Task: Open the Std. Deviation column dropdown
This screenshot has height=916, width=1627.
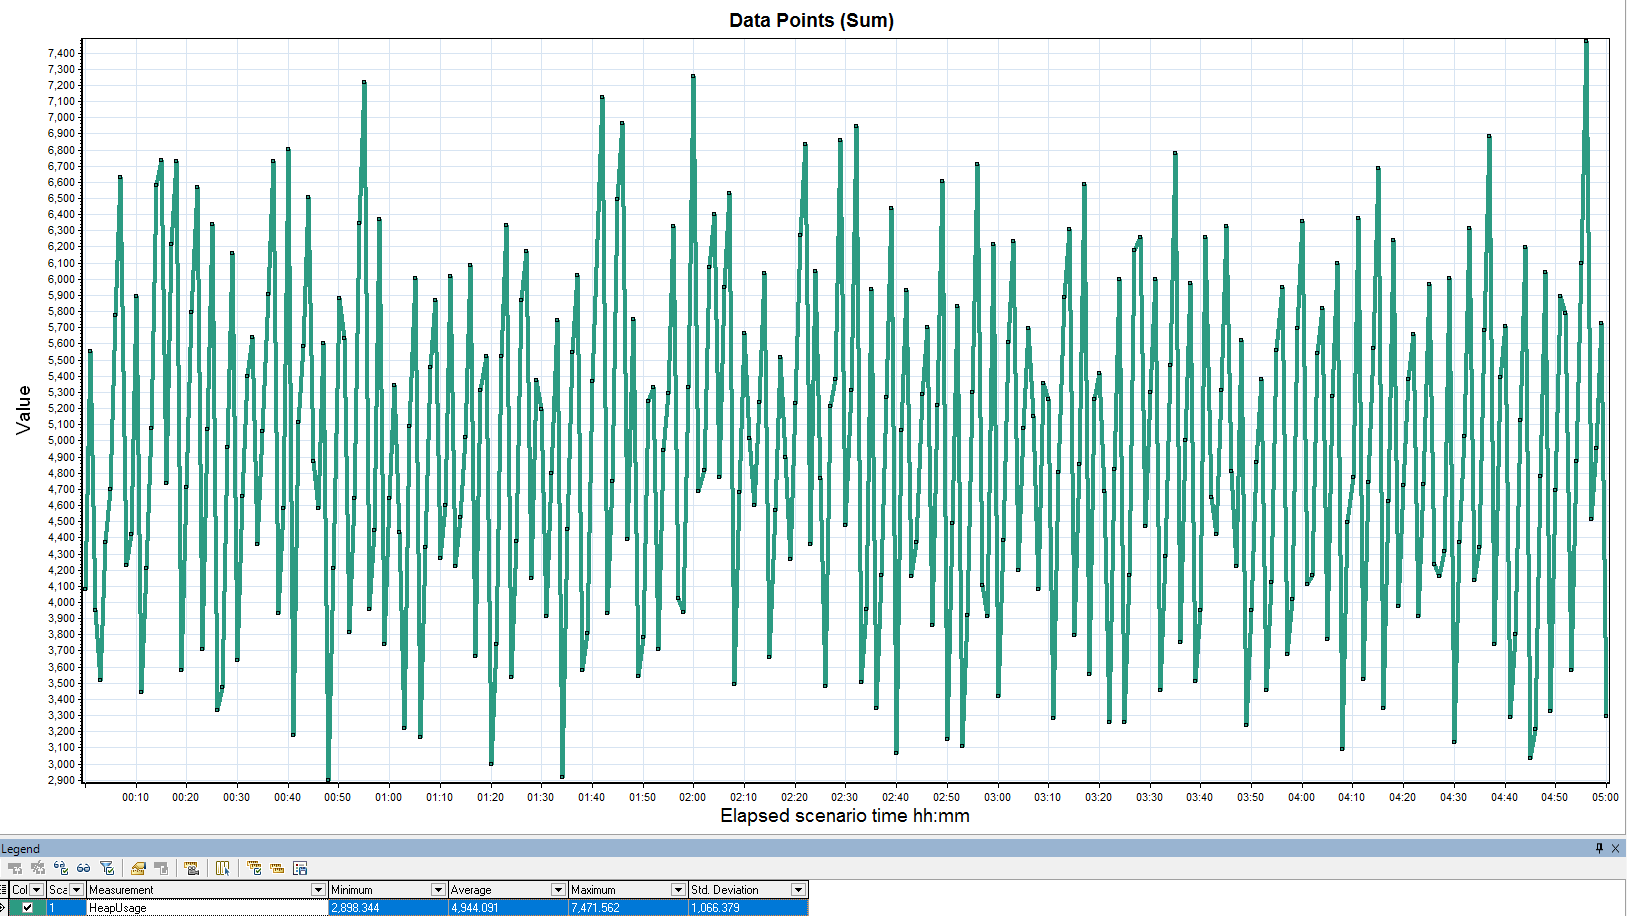Action: (x=798, y=890)
